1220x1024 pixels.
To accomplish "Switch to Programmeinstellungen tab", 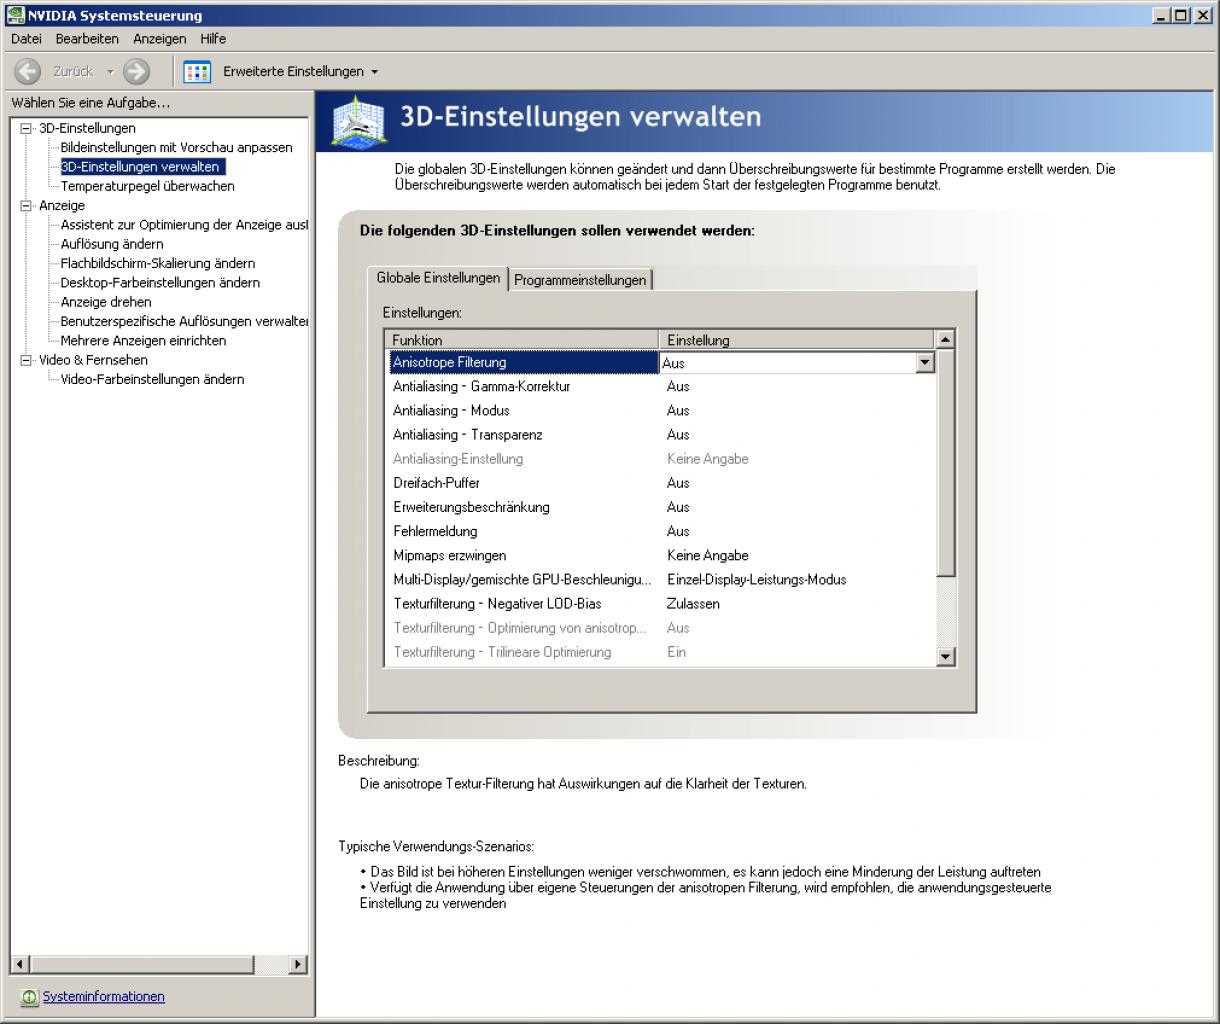I will pyautogui.click(x=580, y=280).
